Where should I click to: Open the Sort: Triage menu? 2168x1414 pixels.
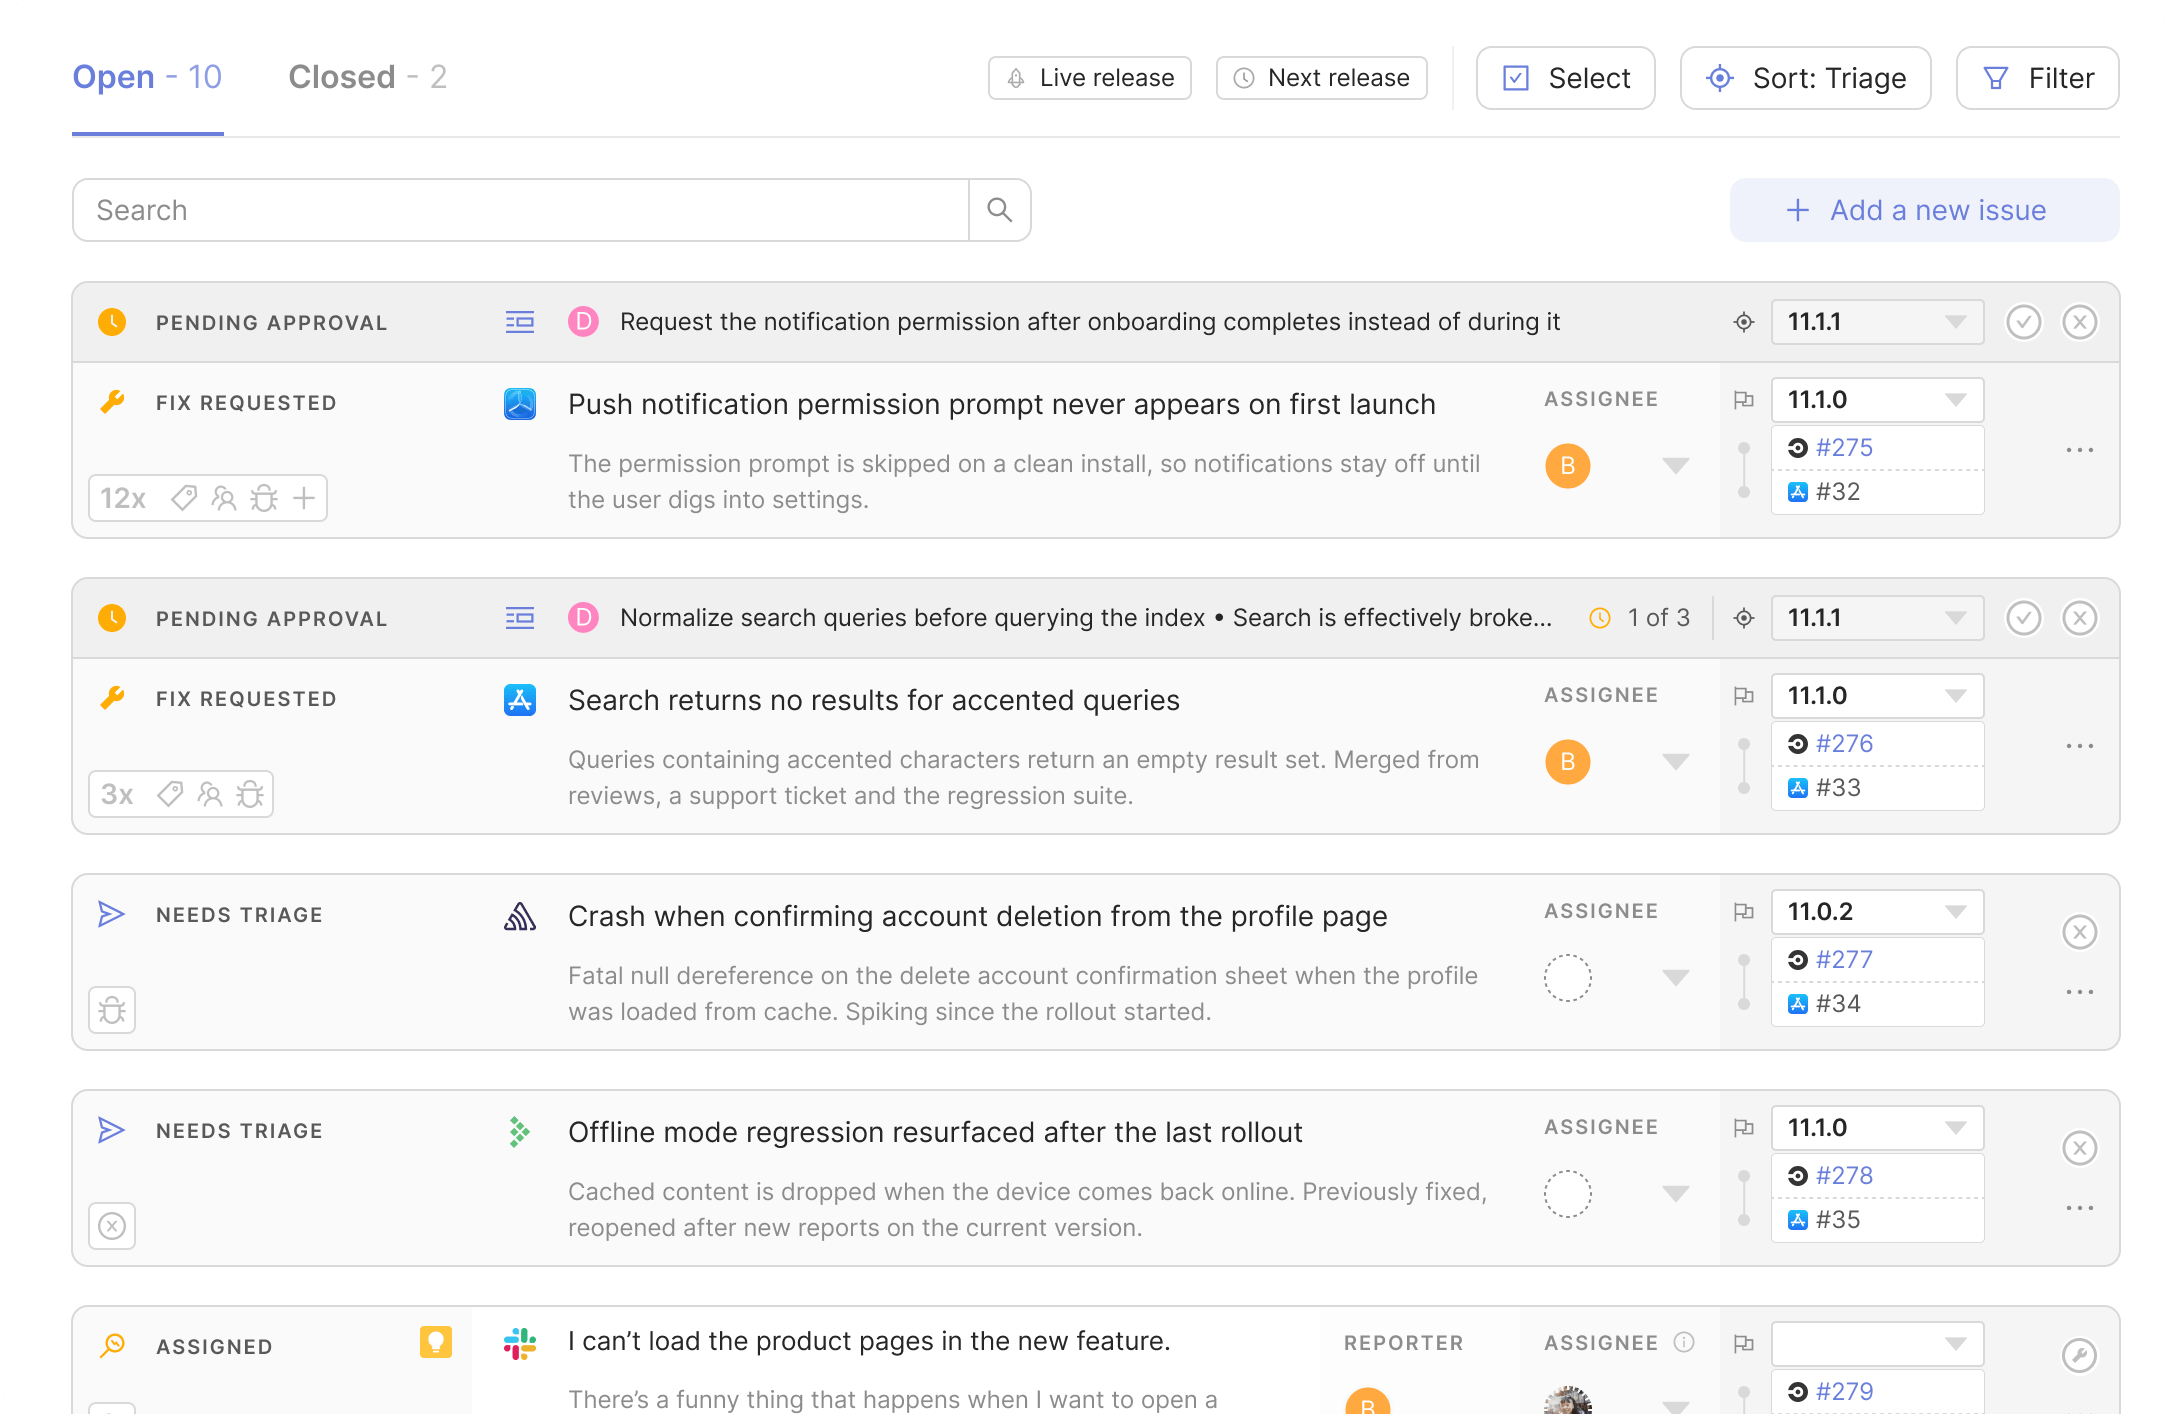click(x=1805, y=78)
